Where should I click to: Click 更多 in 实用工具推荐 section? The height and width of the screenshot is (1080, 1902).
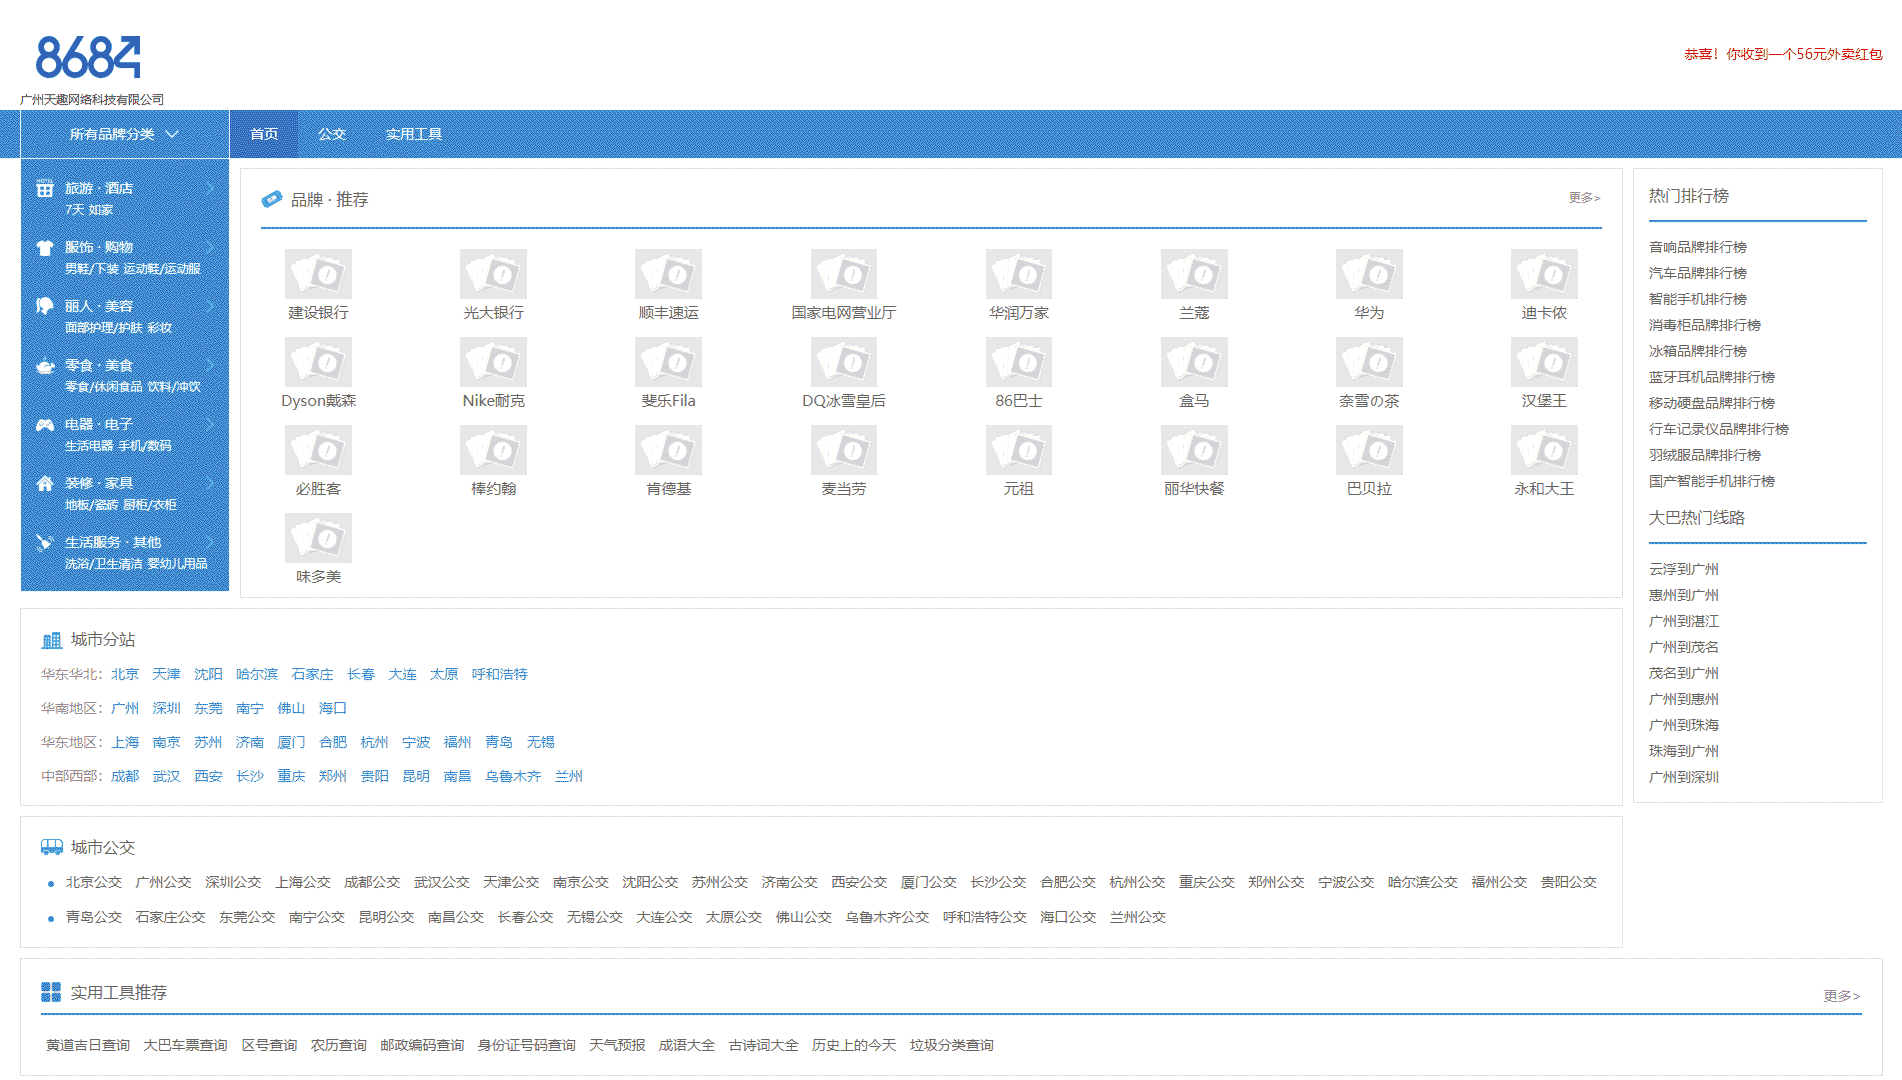click(1842, 996)
